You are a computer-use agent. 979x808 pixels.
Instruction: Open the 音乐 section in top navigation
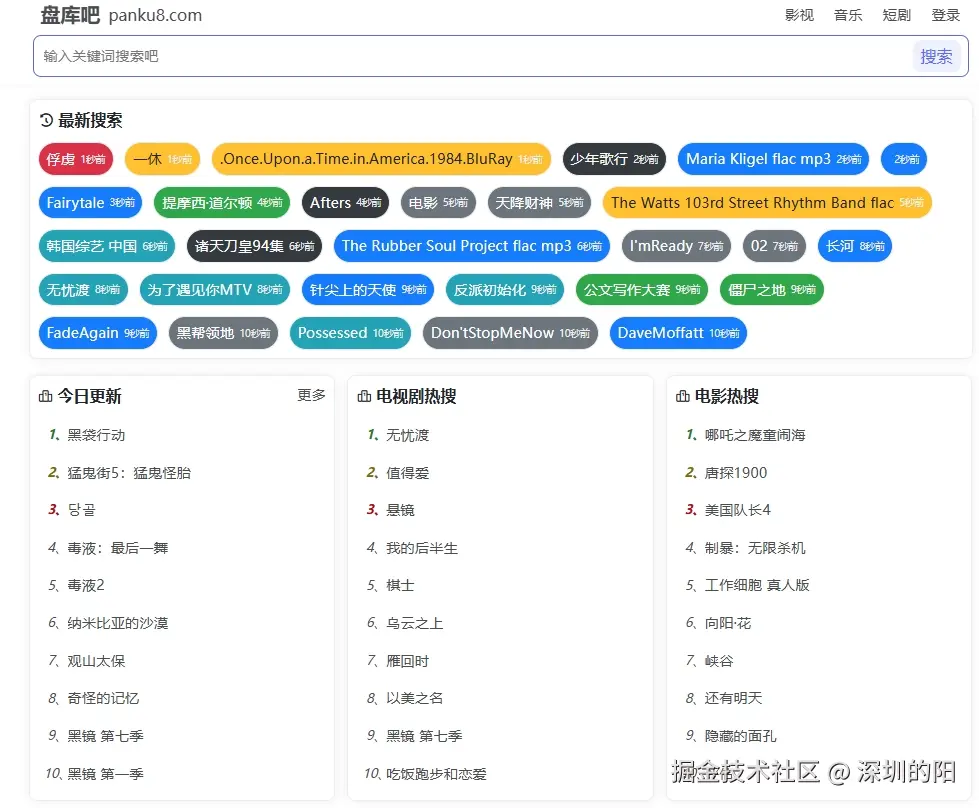coord(847,15)
